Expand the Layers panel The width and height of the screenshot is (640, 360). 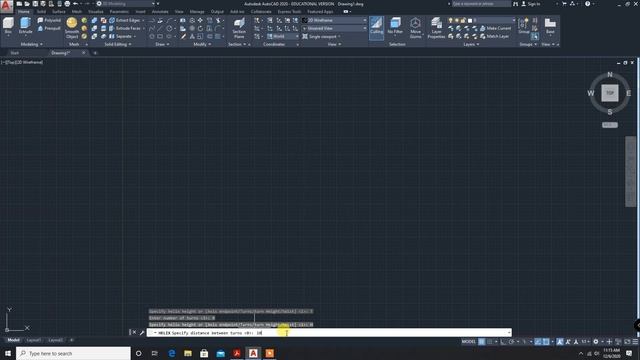click(x=471, y=44)
